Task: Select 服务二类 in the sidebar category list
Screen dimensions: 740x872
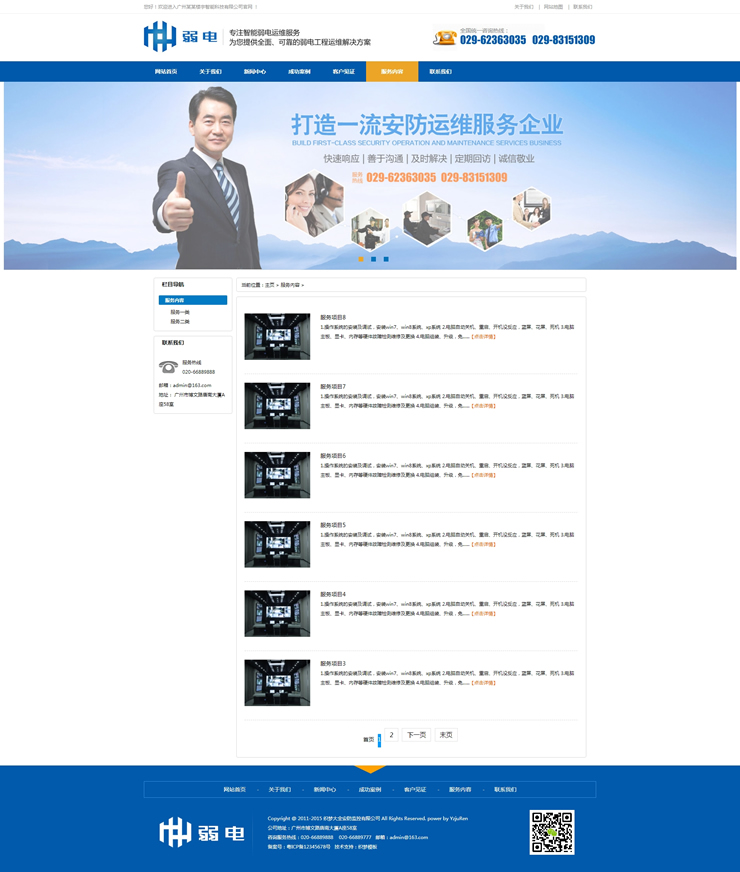Action: click(x=179, y=322)
